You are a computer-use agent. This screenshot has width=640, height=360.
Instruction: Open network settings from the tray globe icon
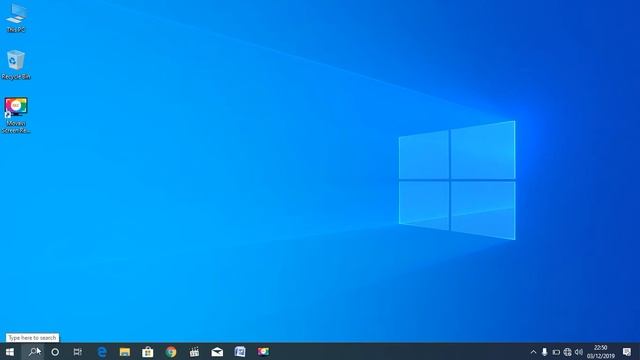pyautogui.click(x=567, y=352)
